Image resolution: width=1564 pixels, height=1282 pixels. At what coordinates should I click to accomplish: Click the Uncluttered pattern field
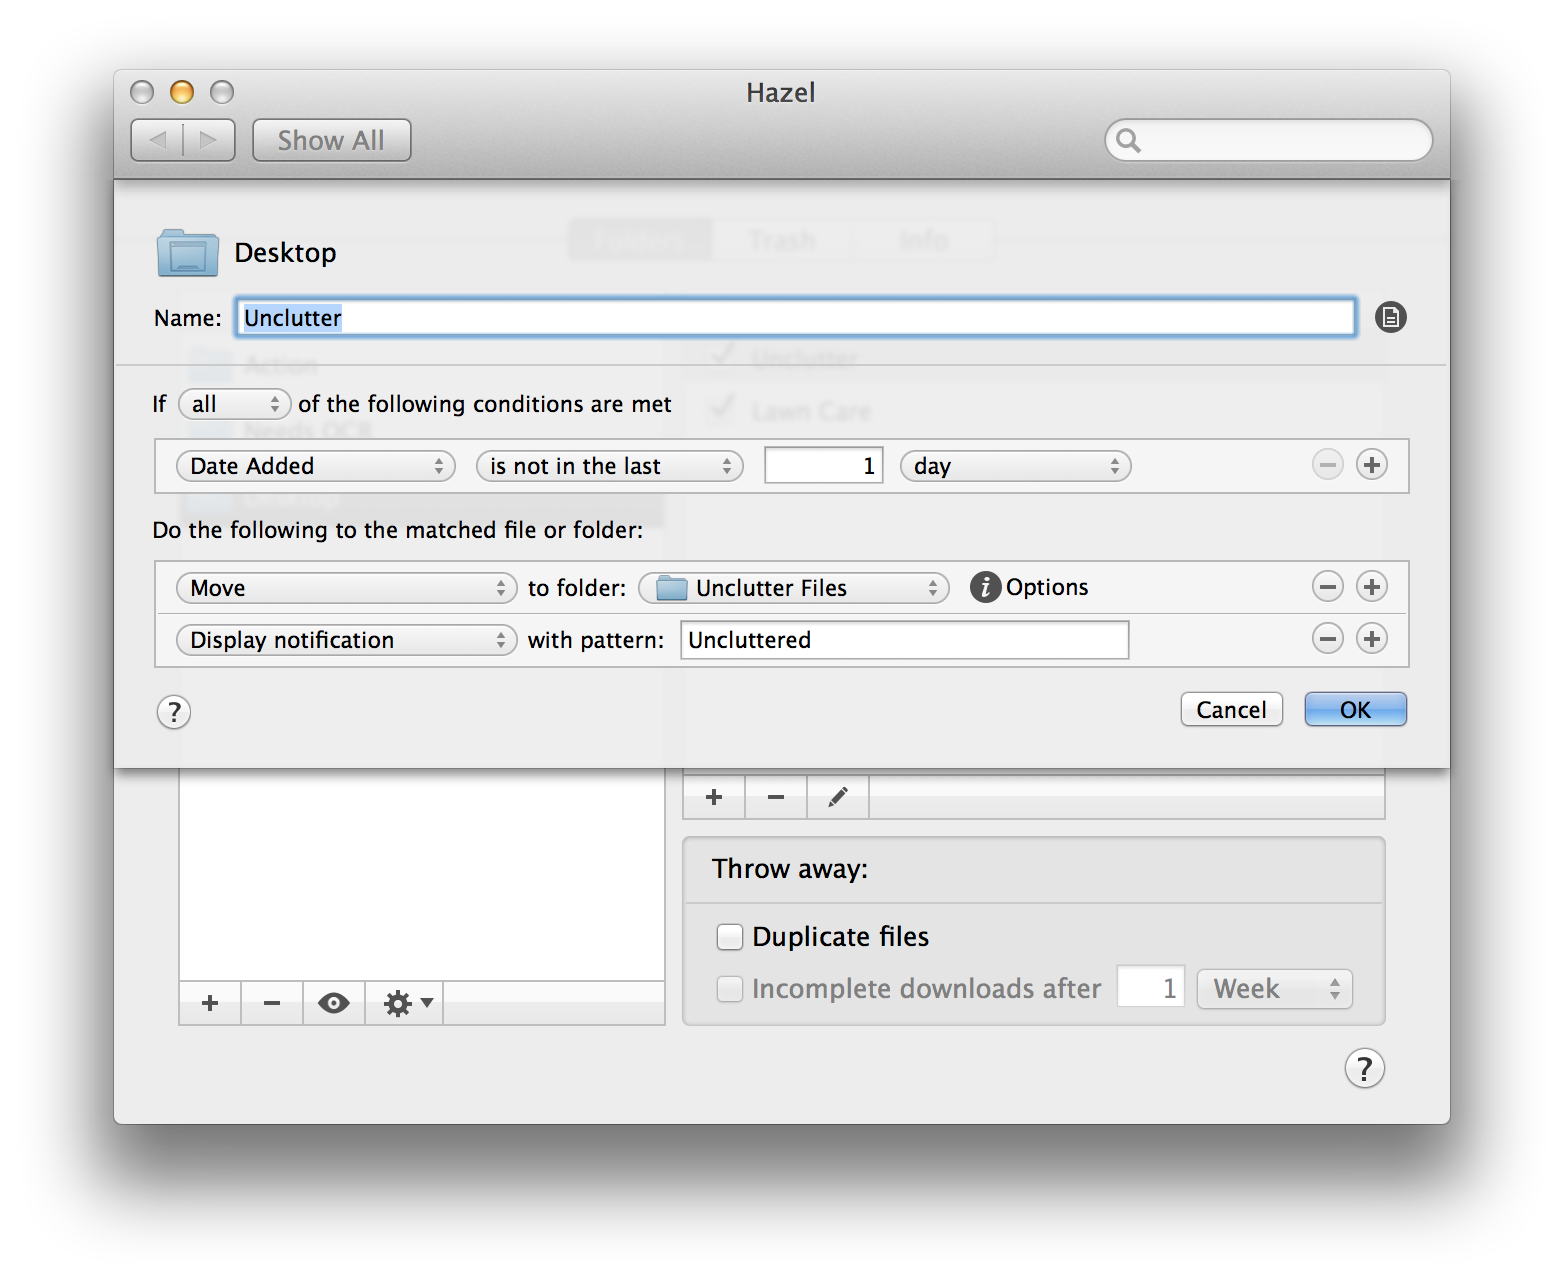pyautogui.click(x=905, y=640)
